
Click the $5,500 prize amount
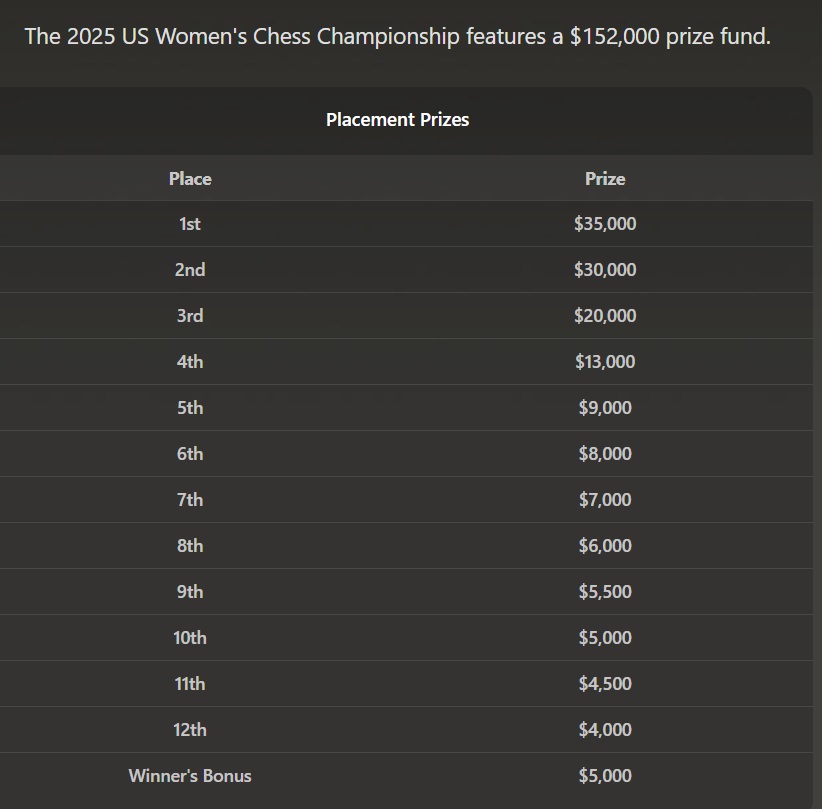[x=605, y=592]
